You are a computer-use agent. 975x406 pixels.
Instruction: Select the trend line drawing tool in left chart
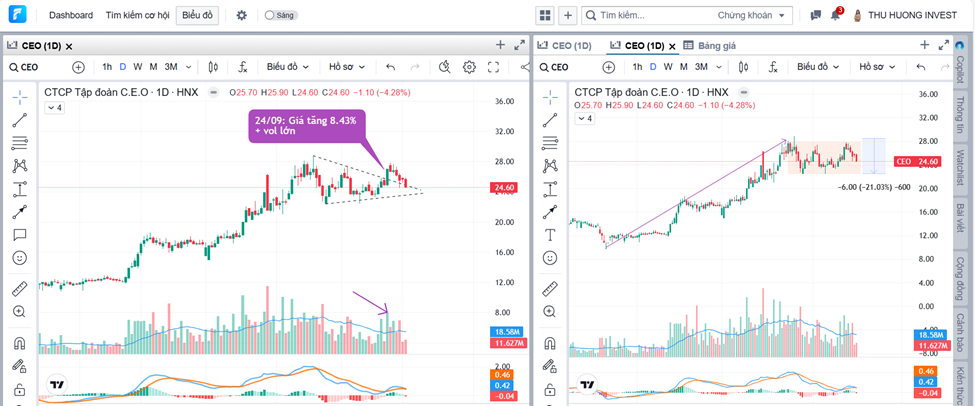pos(19,120)
